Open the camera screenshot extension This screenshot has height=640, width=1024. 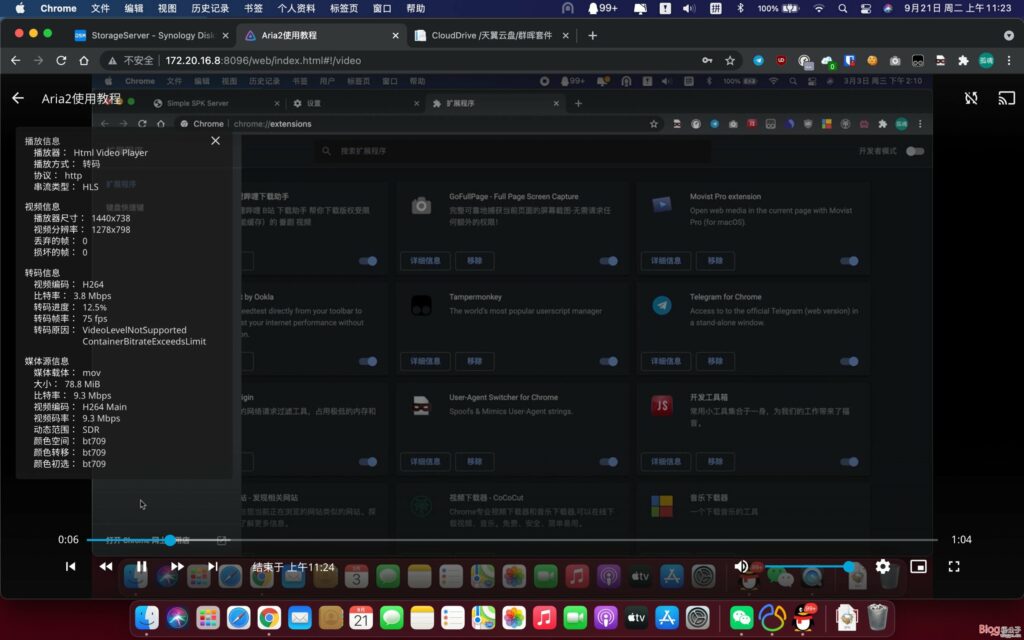[x=895, y=60]
